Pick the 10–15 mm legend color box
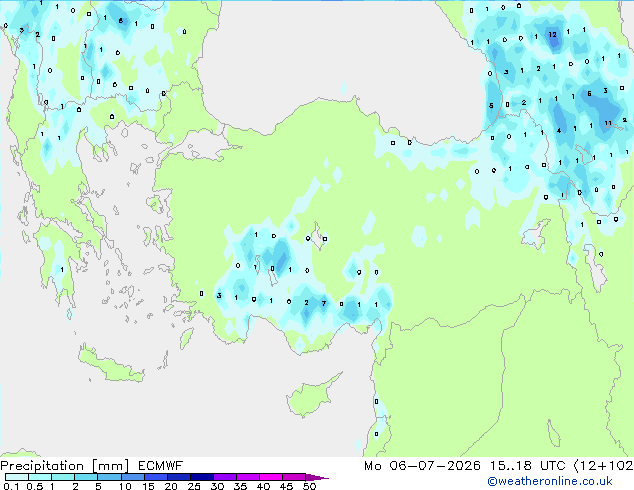This screenshot has height=490, width=634. tap(132, 477)
